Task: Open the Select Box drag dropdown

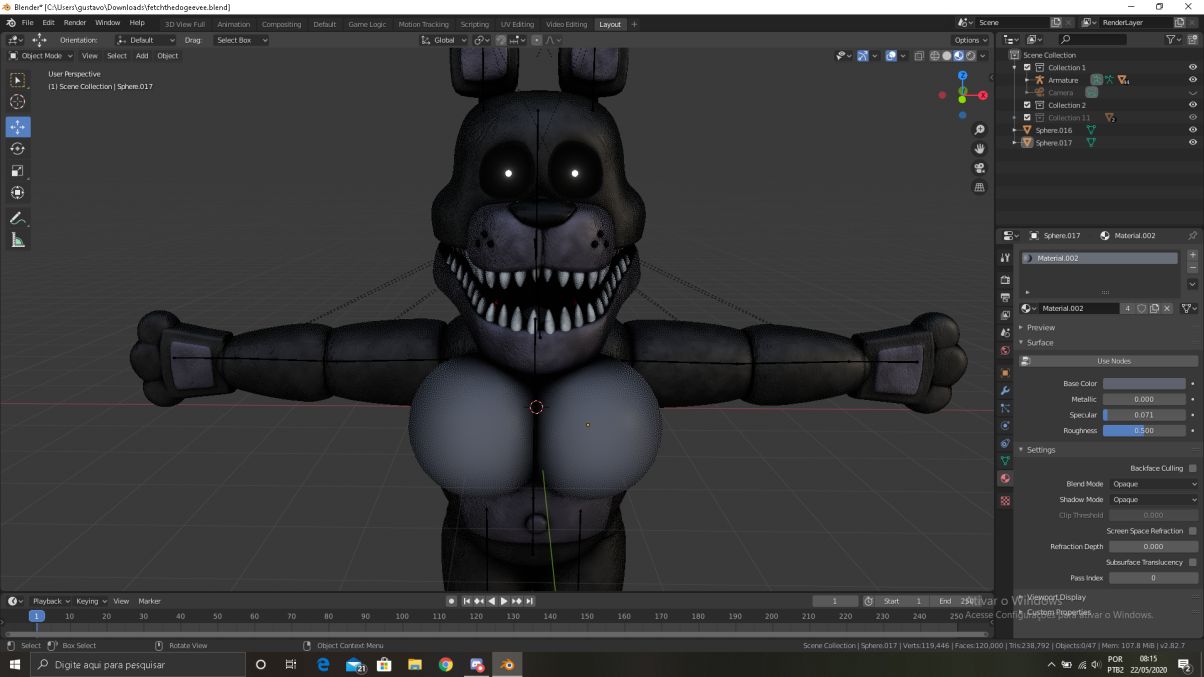Action: (x=241, y=40)
